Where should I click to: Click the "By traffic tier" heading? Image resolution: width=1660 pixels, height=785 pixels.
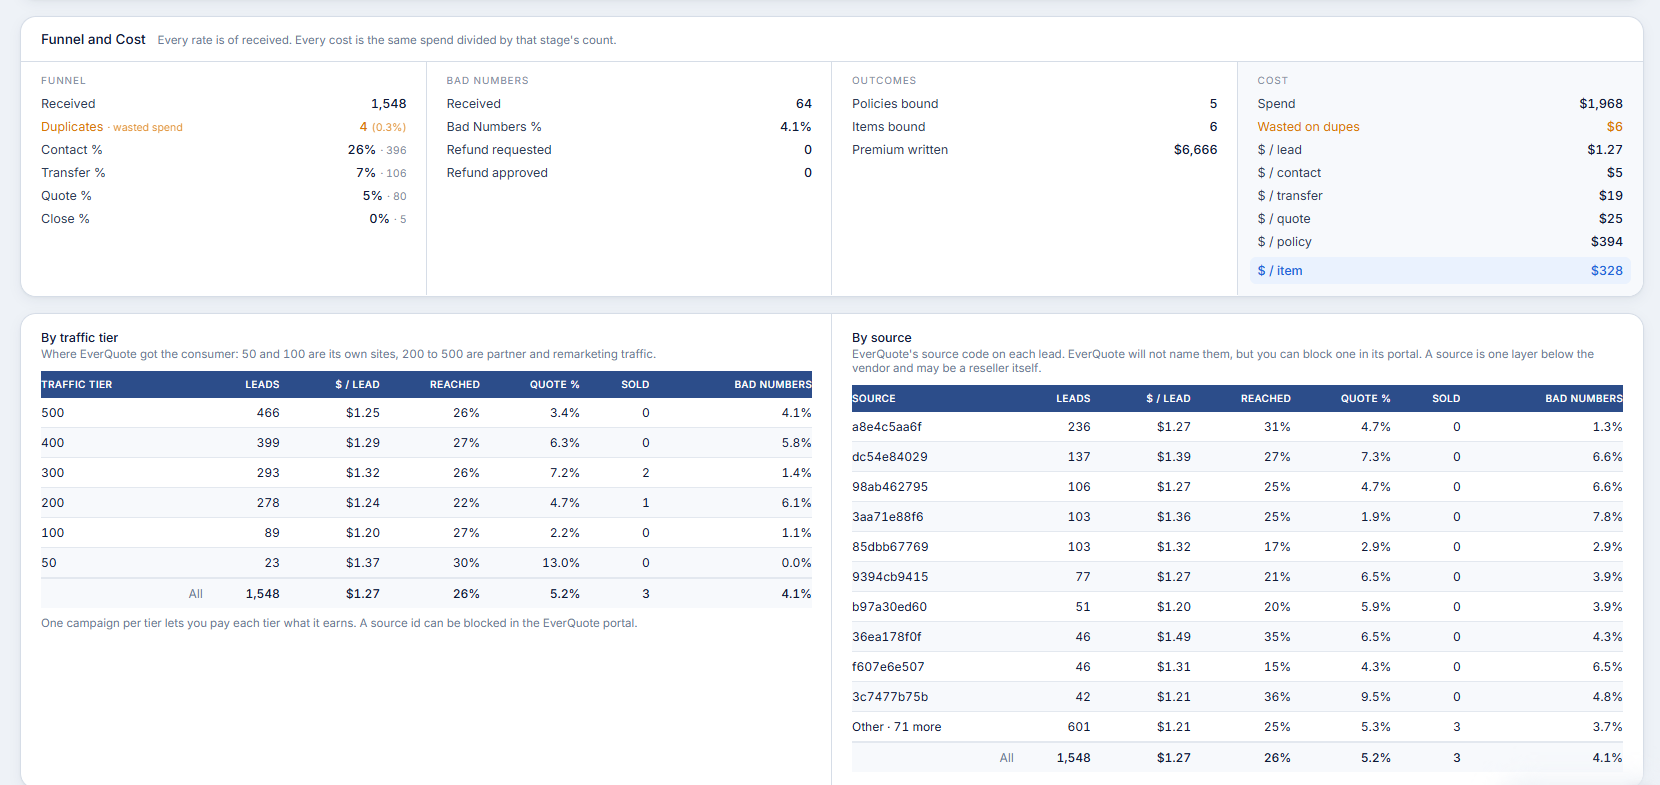pyautogui.click(x=80, y=338)
